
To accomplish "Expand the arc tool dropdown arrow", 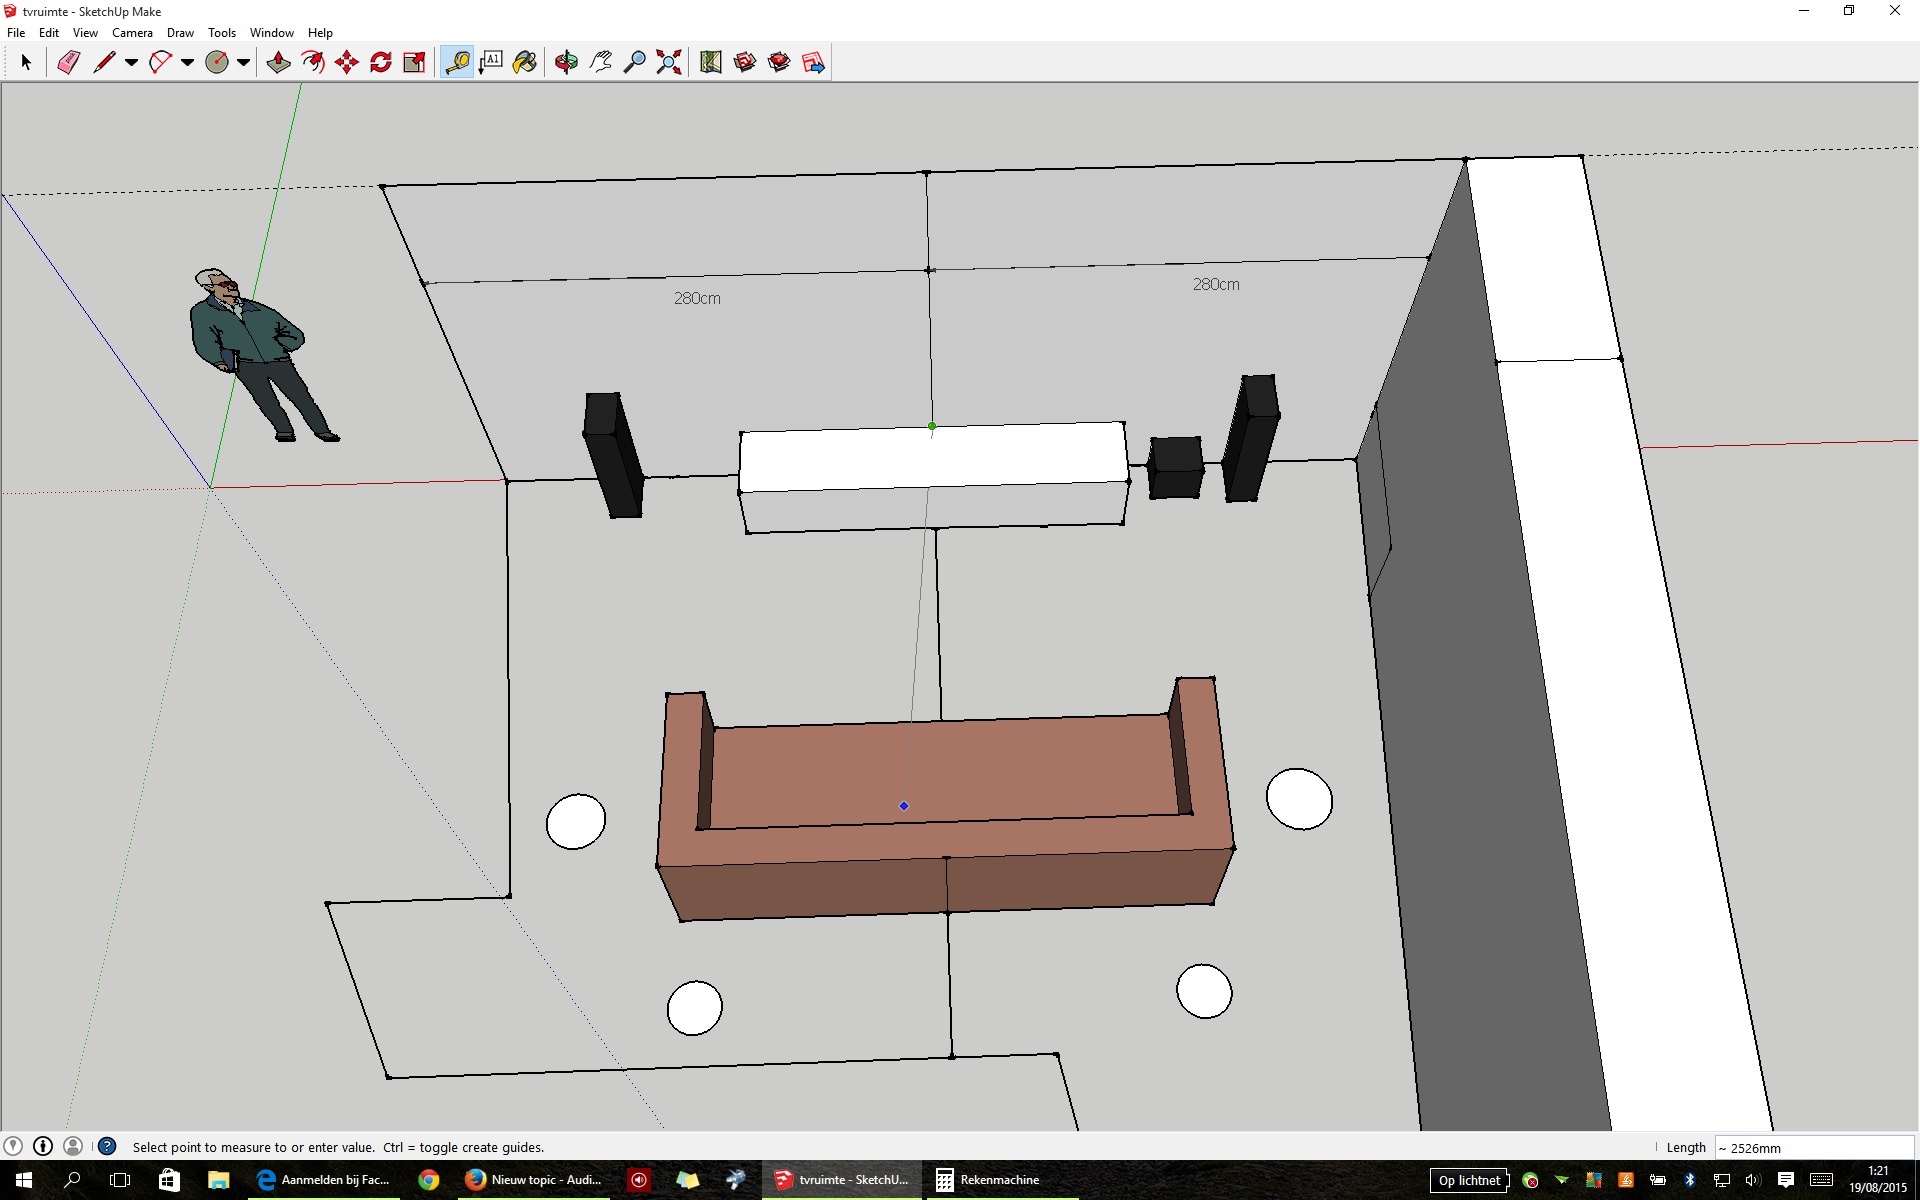I will [187, 62].
